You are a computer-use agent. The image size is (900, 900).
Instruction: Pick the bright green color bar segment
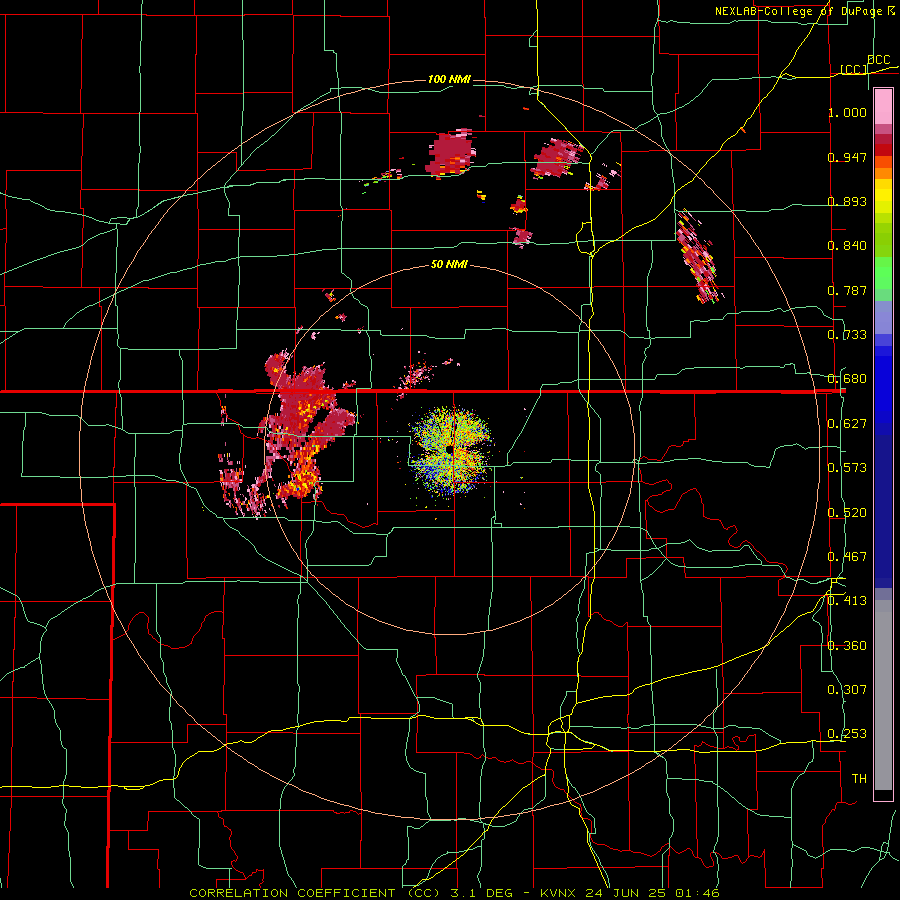[x=883, y=273]
